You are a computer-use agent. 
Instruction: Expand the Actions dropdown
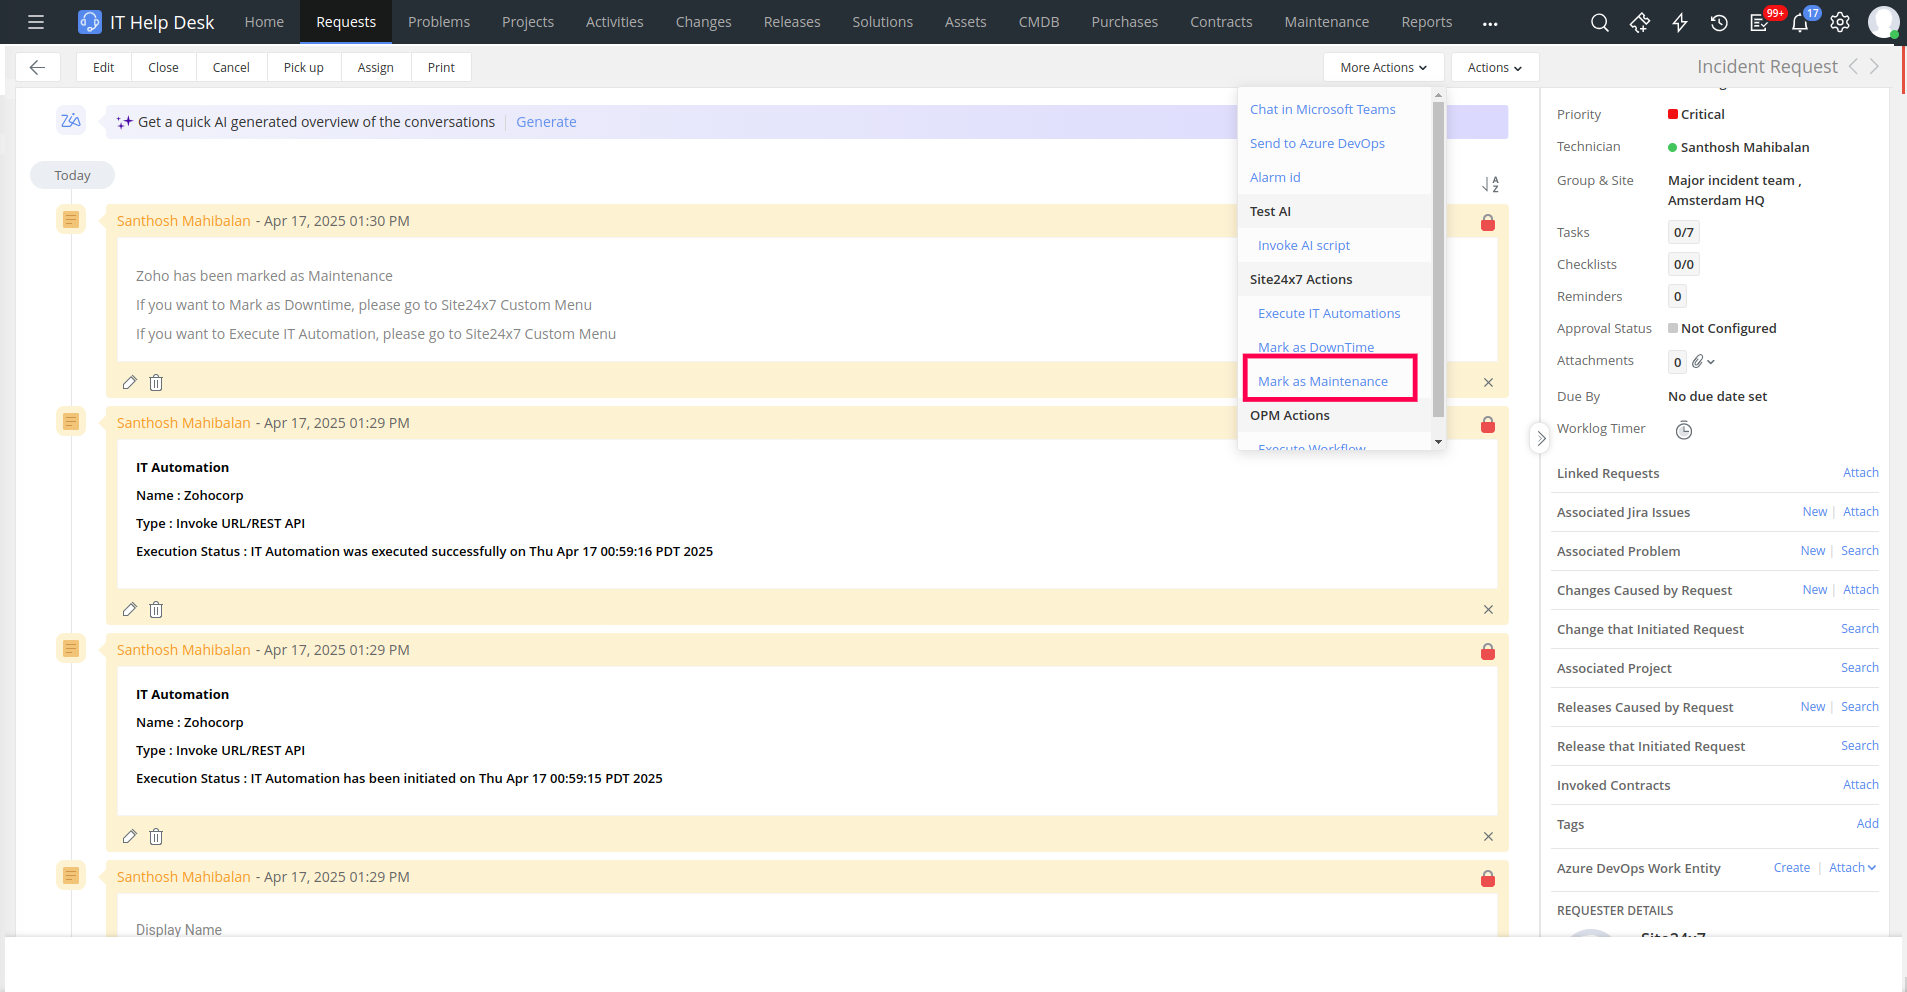pos(1495,67)
